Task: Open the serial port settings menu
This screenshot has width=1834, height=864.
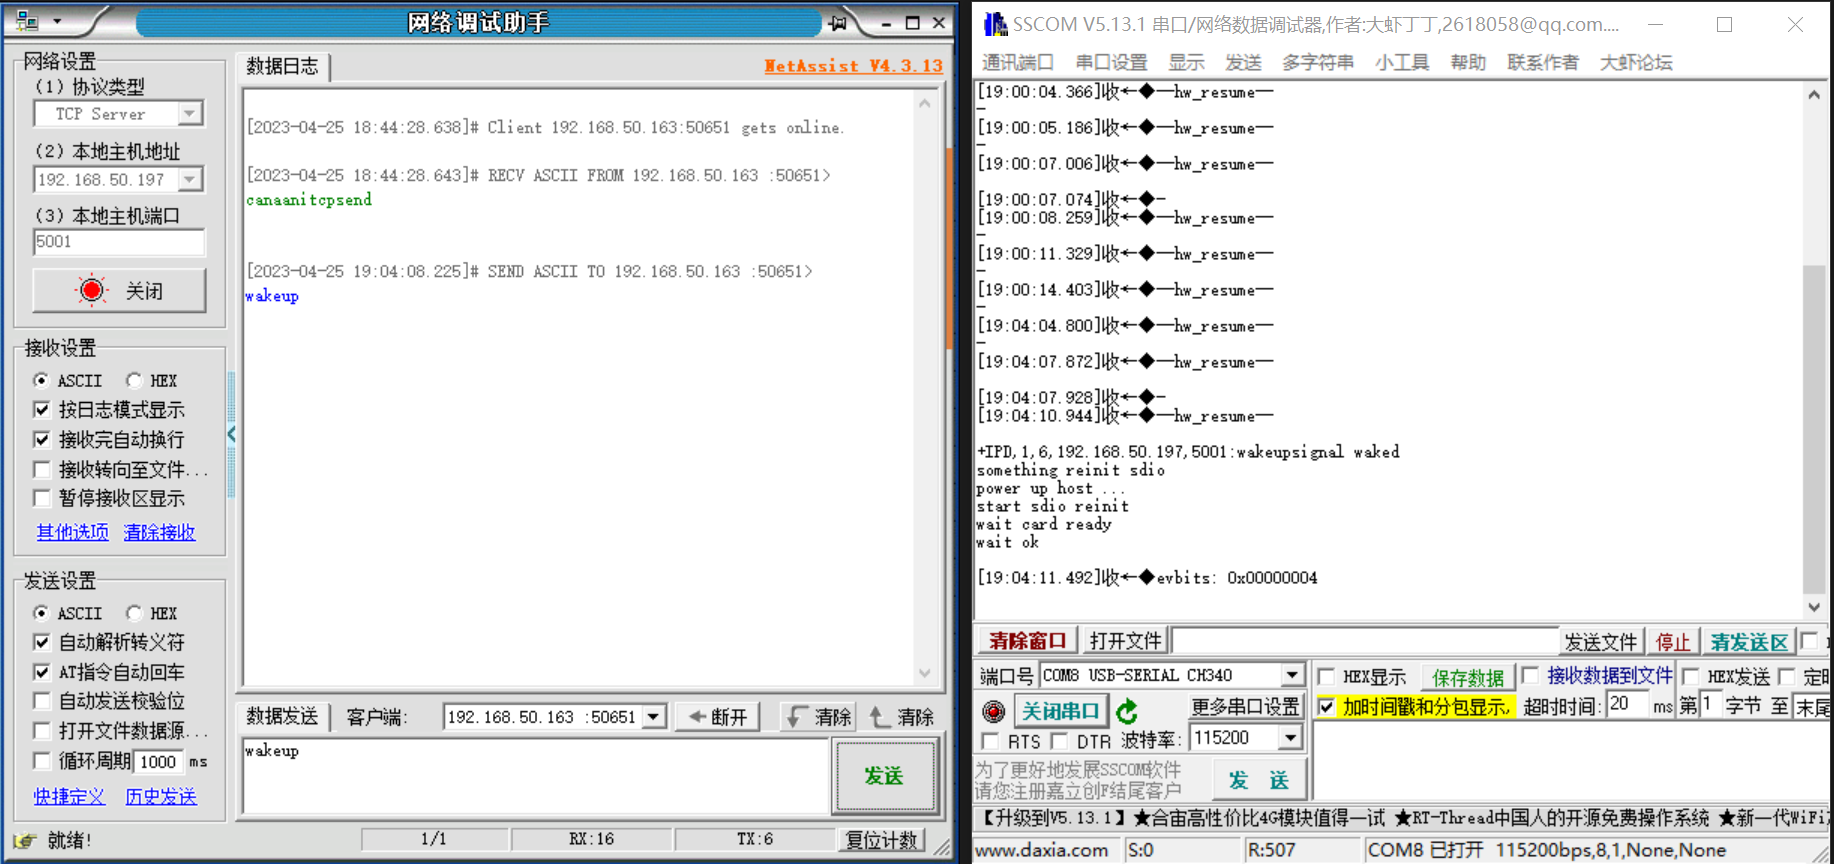Action: click(1111, 62)
